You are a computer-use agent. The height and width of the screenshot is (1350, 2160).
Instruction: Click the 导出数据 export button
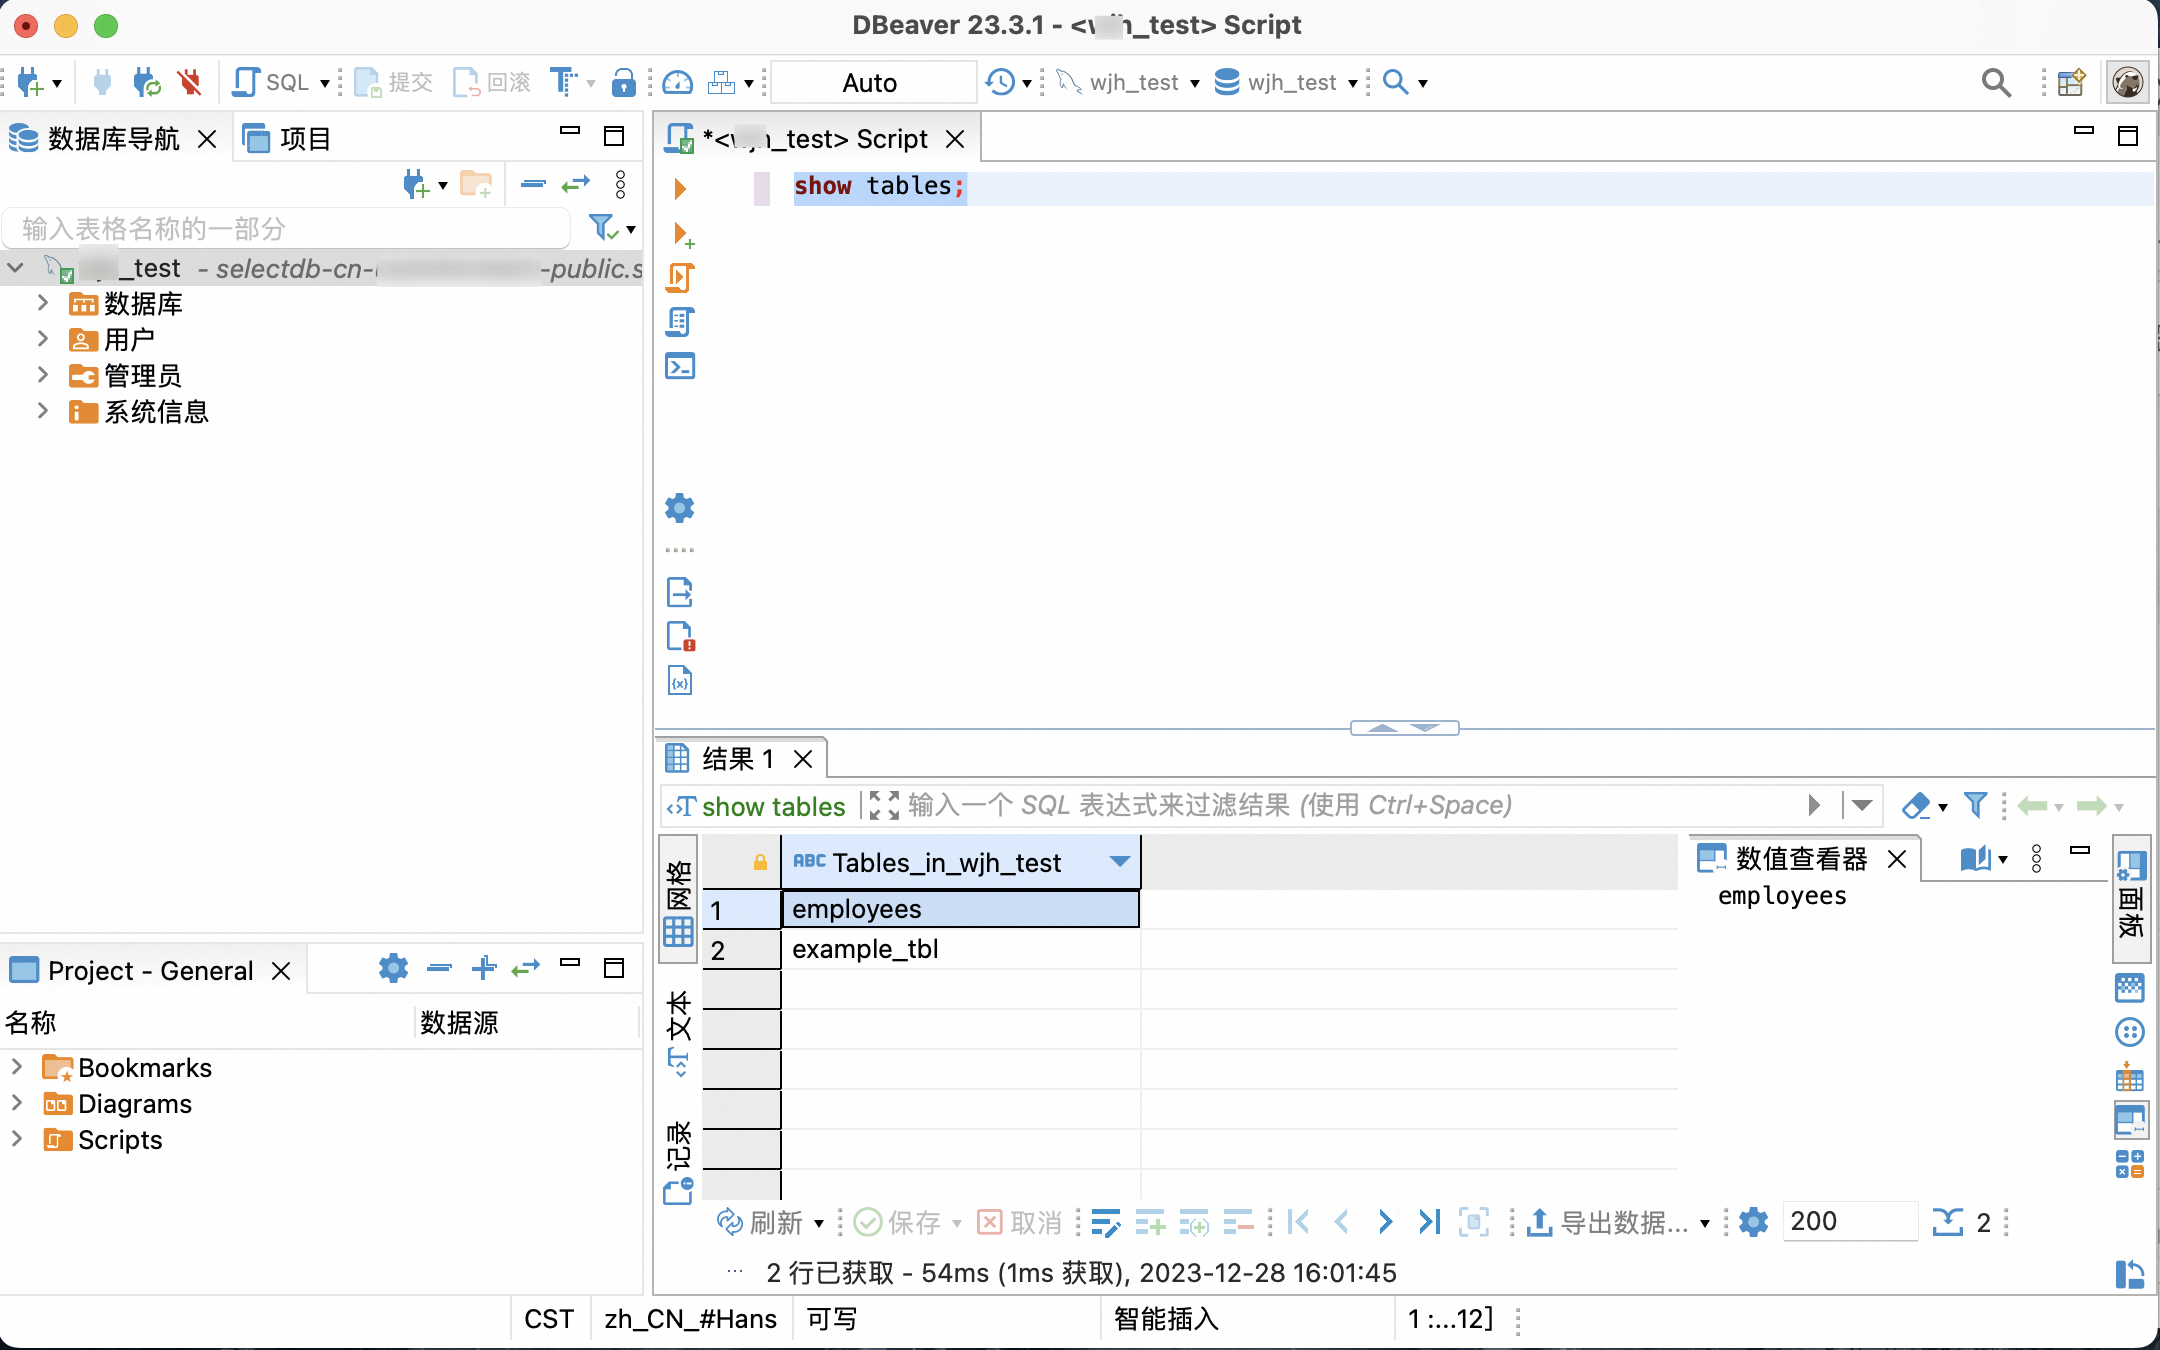point(1610,1222)
